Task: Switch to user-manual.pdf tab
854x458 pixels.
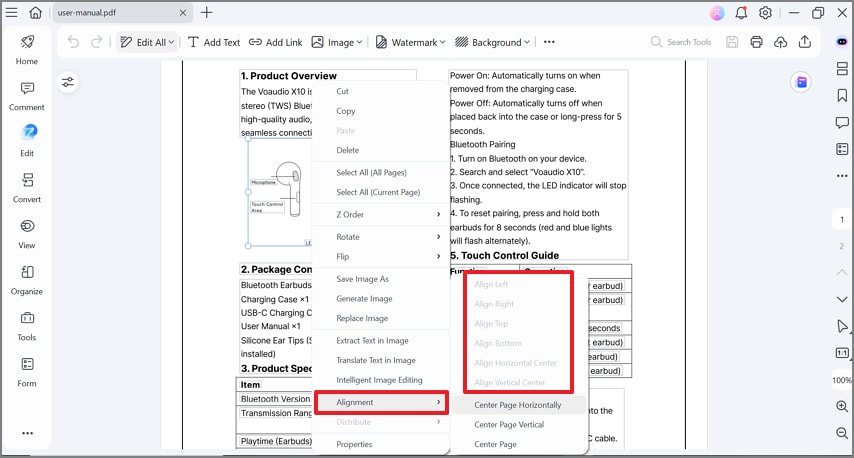Action: [x=122, y=13]
